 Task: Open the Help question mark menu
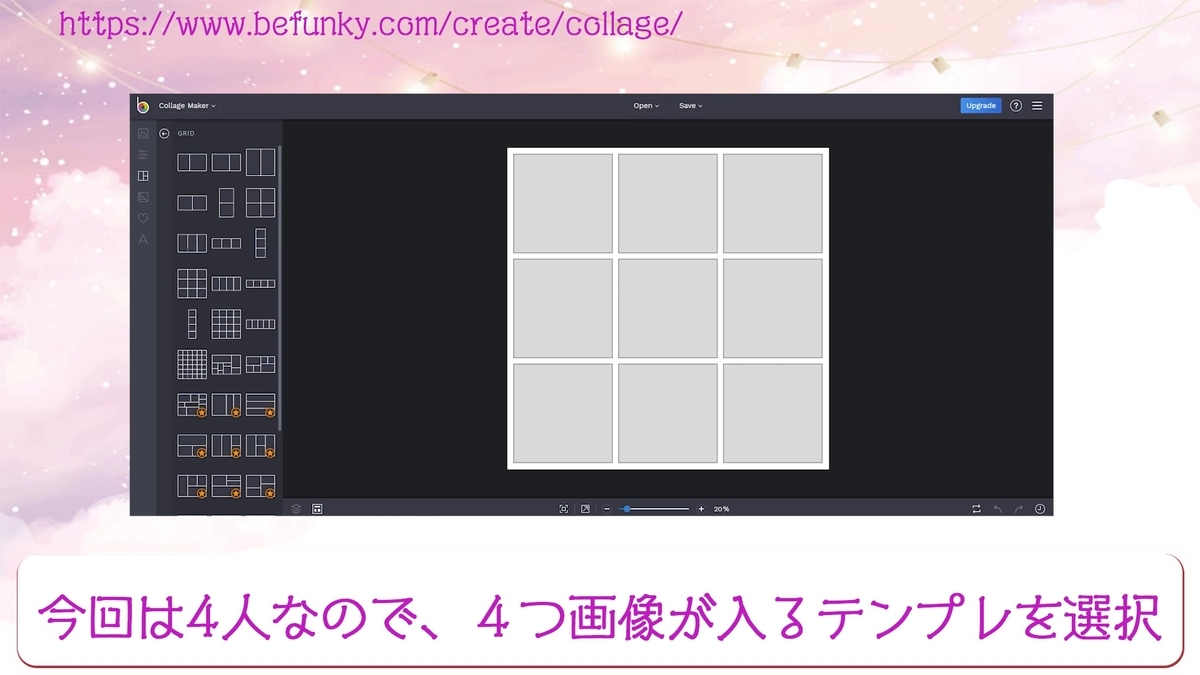tap(1016, 105)
